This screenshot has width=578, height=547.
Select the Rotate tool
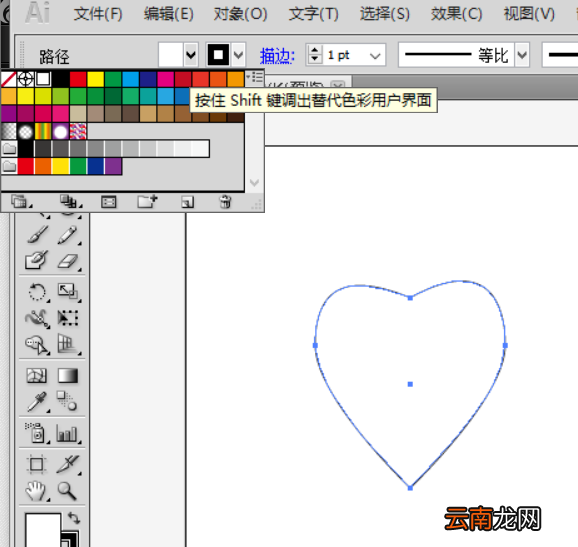[37, 292]
